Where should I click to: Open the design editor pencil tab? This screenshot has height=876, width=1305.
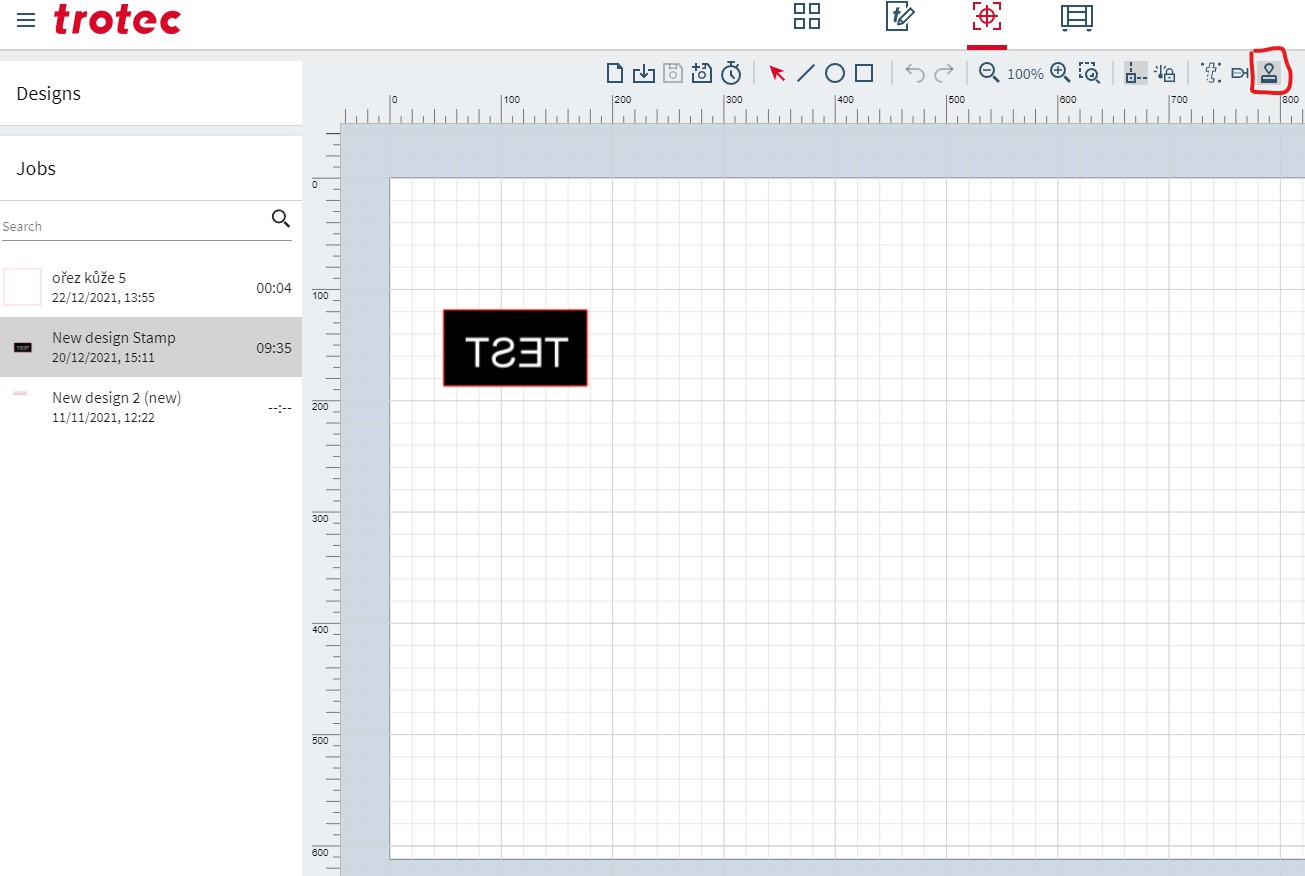coord(899,17)
